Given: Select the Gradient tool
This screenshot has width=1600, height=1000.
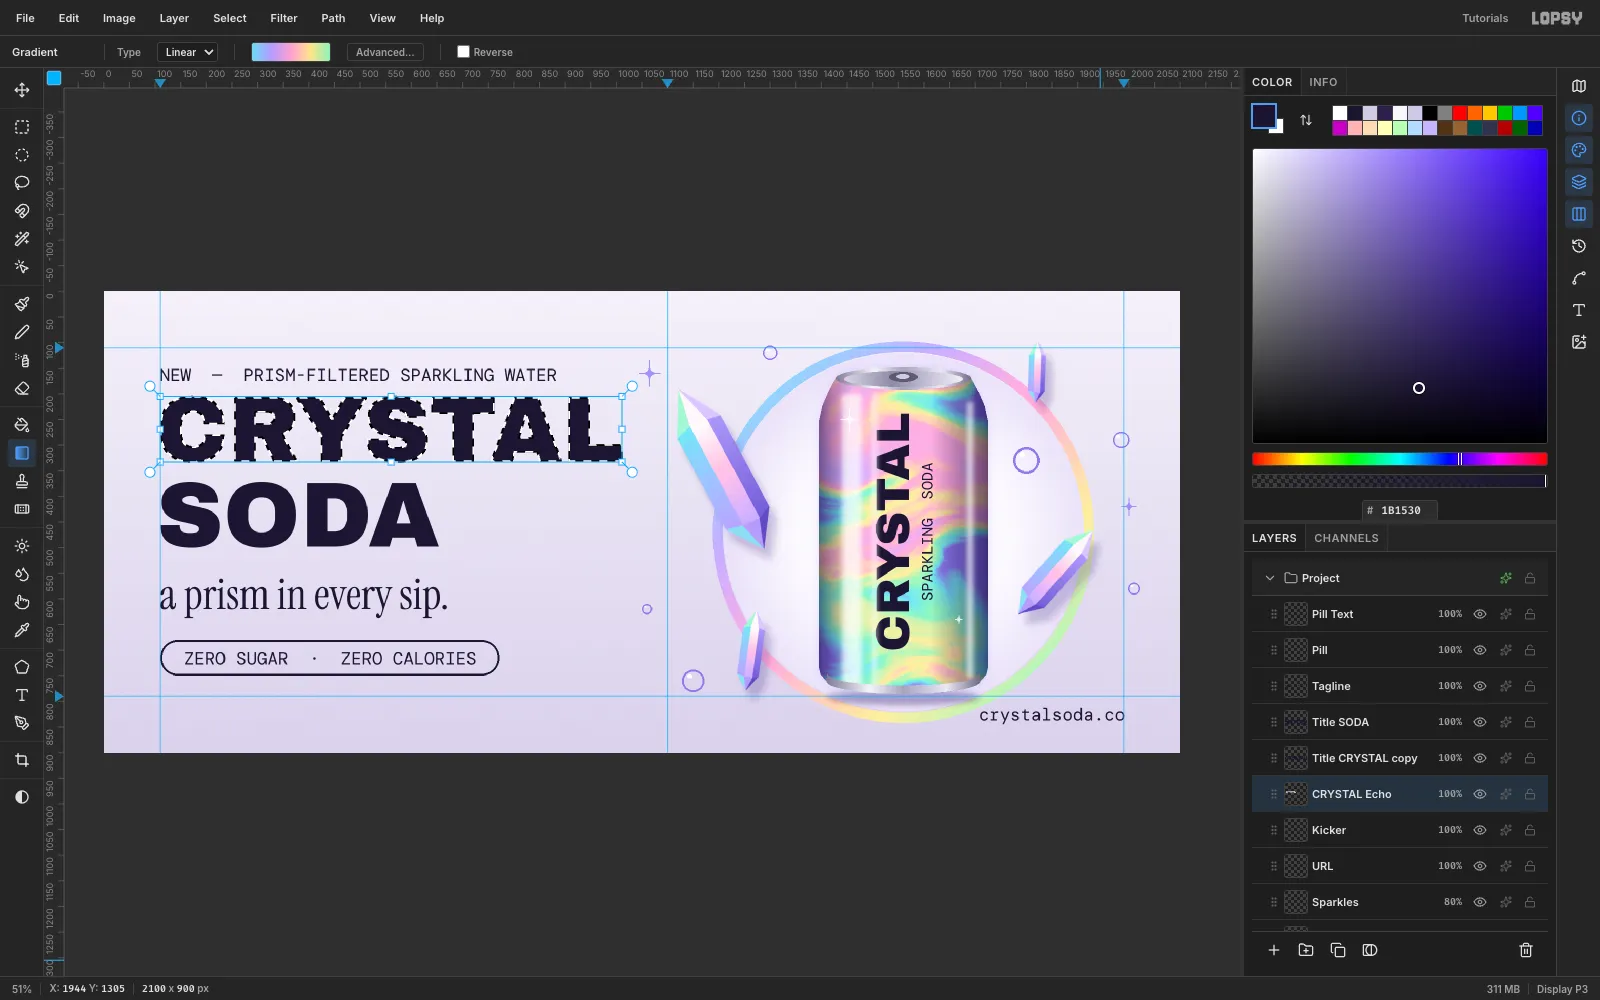Looking at the screenshot, I should tap(22, 453).
